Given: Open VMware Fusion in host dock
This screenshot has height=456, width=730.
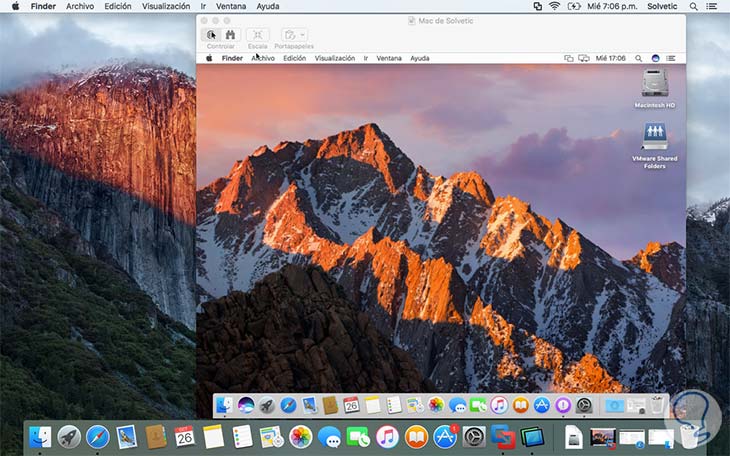Looking at the screenshot, I should (x=503, y=437).
